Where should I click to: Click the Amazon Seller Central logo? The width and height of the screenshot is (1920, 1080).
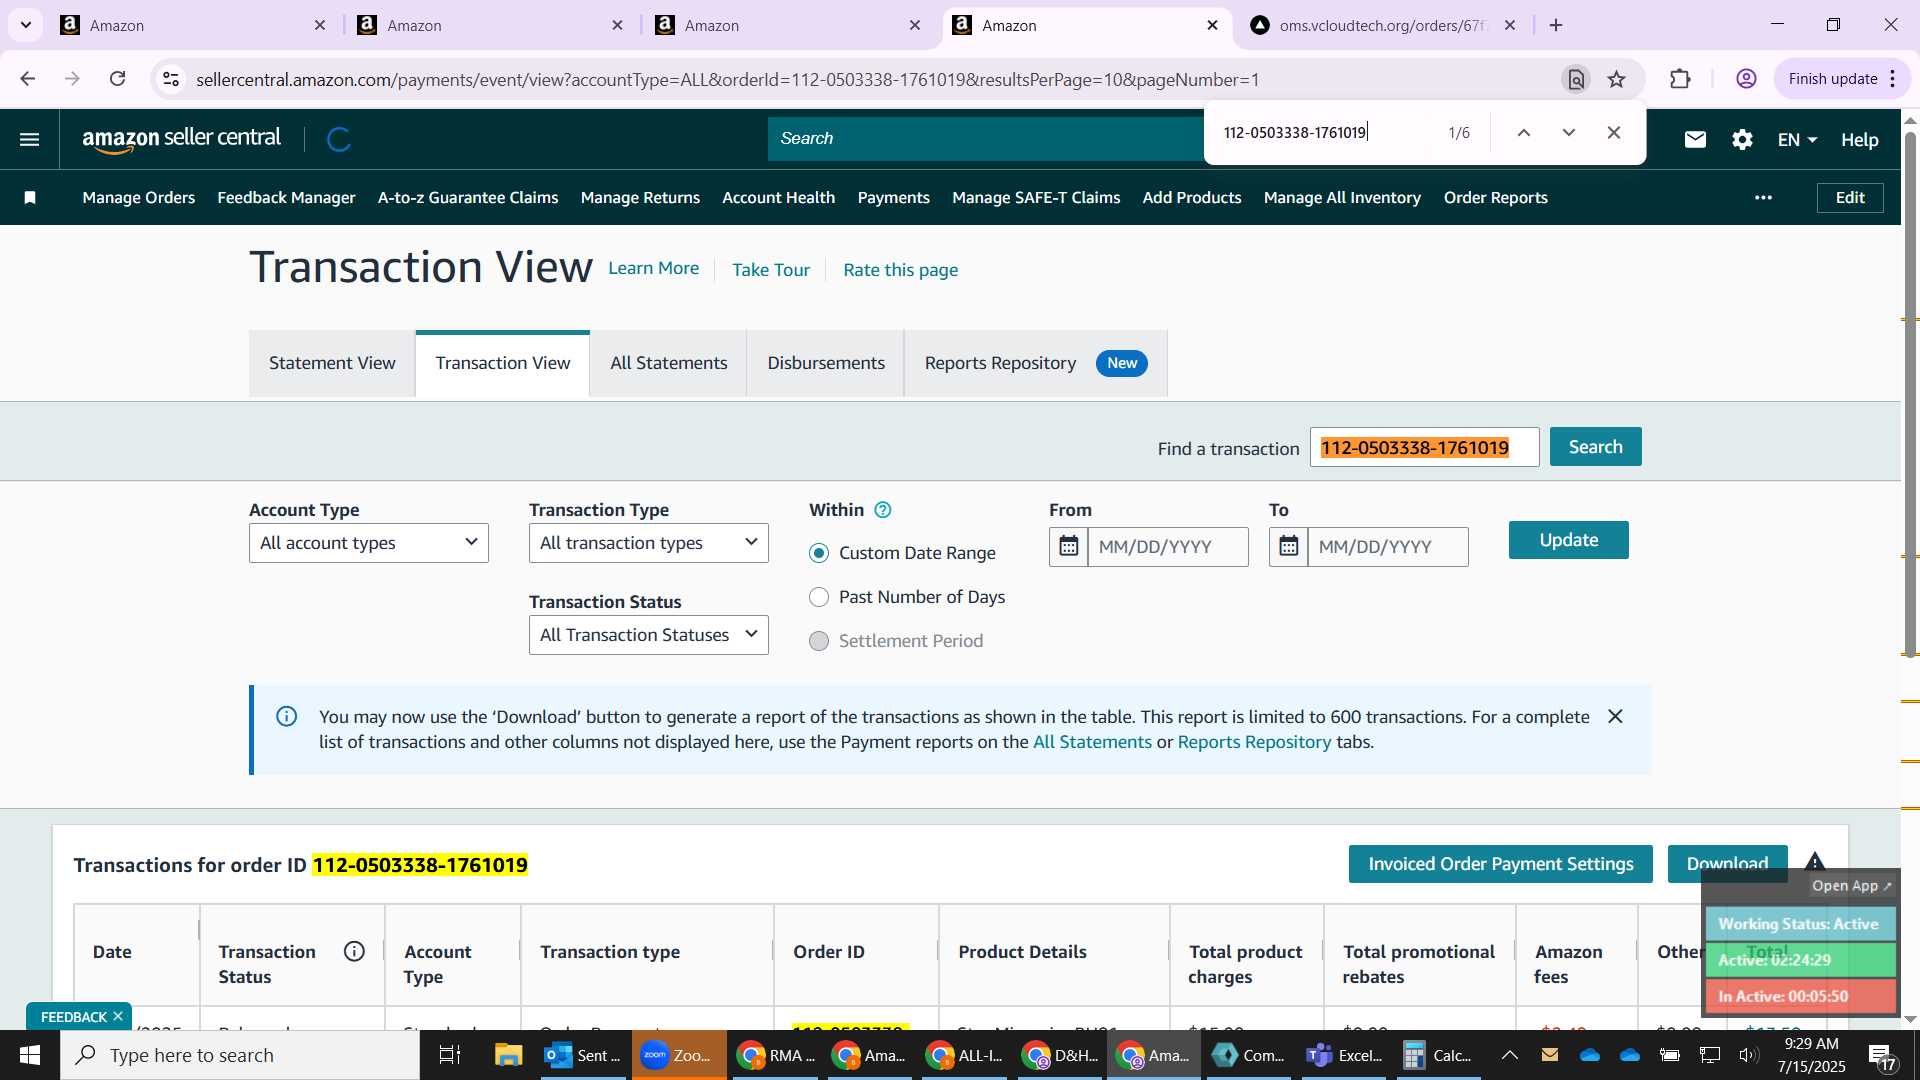182,139
